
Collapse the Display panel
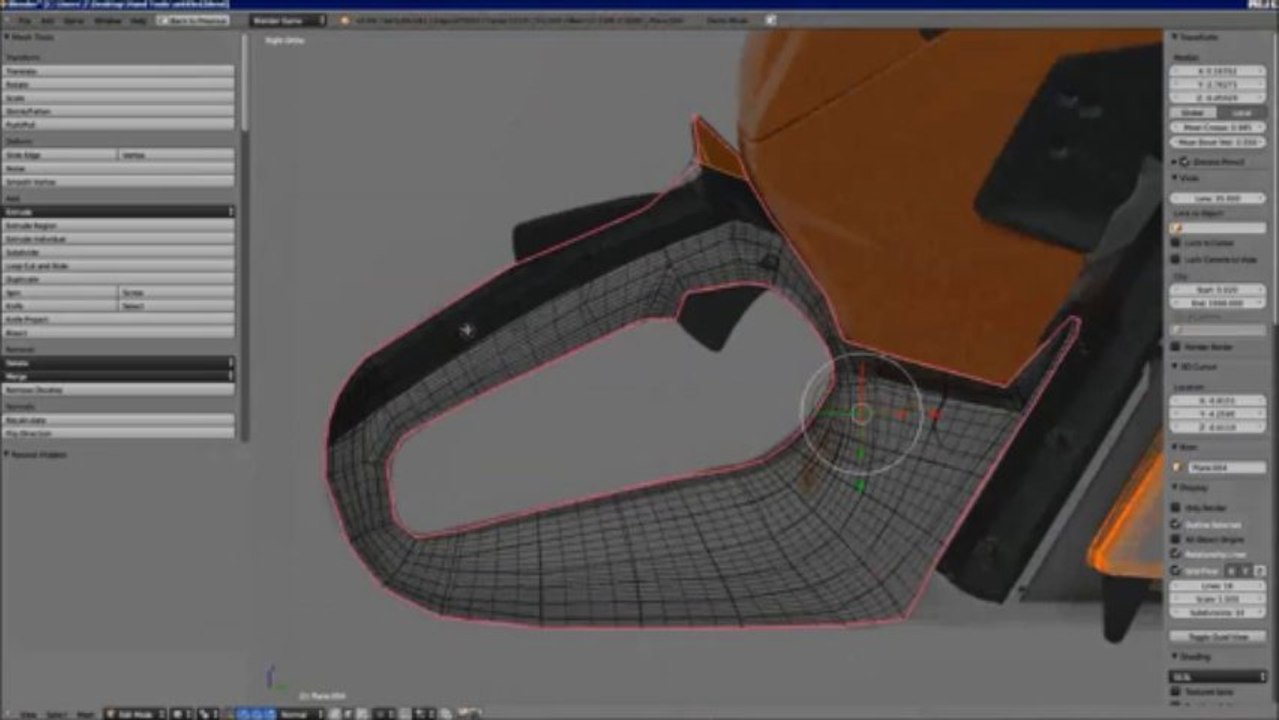pyautogui.click(x=1173, y=488)
